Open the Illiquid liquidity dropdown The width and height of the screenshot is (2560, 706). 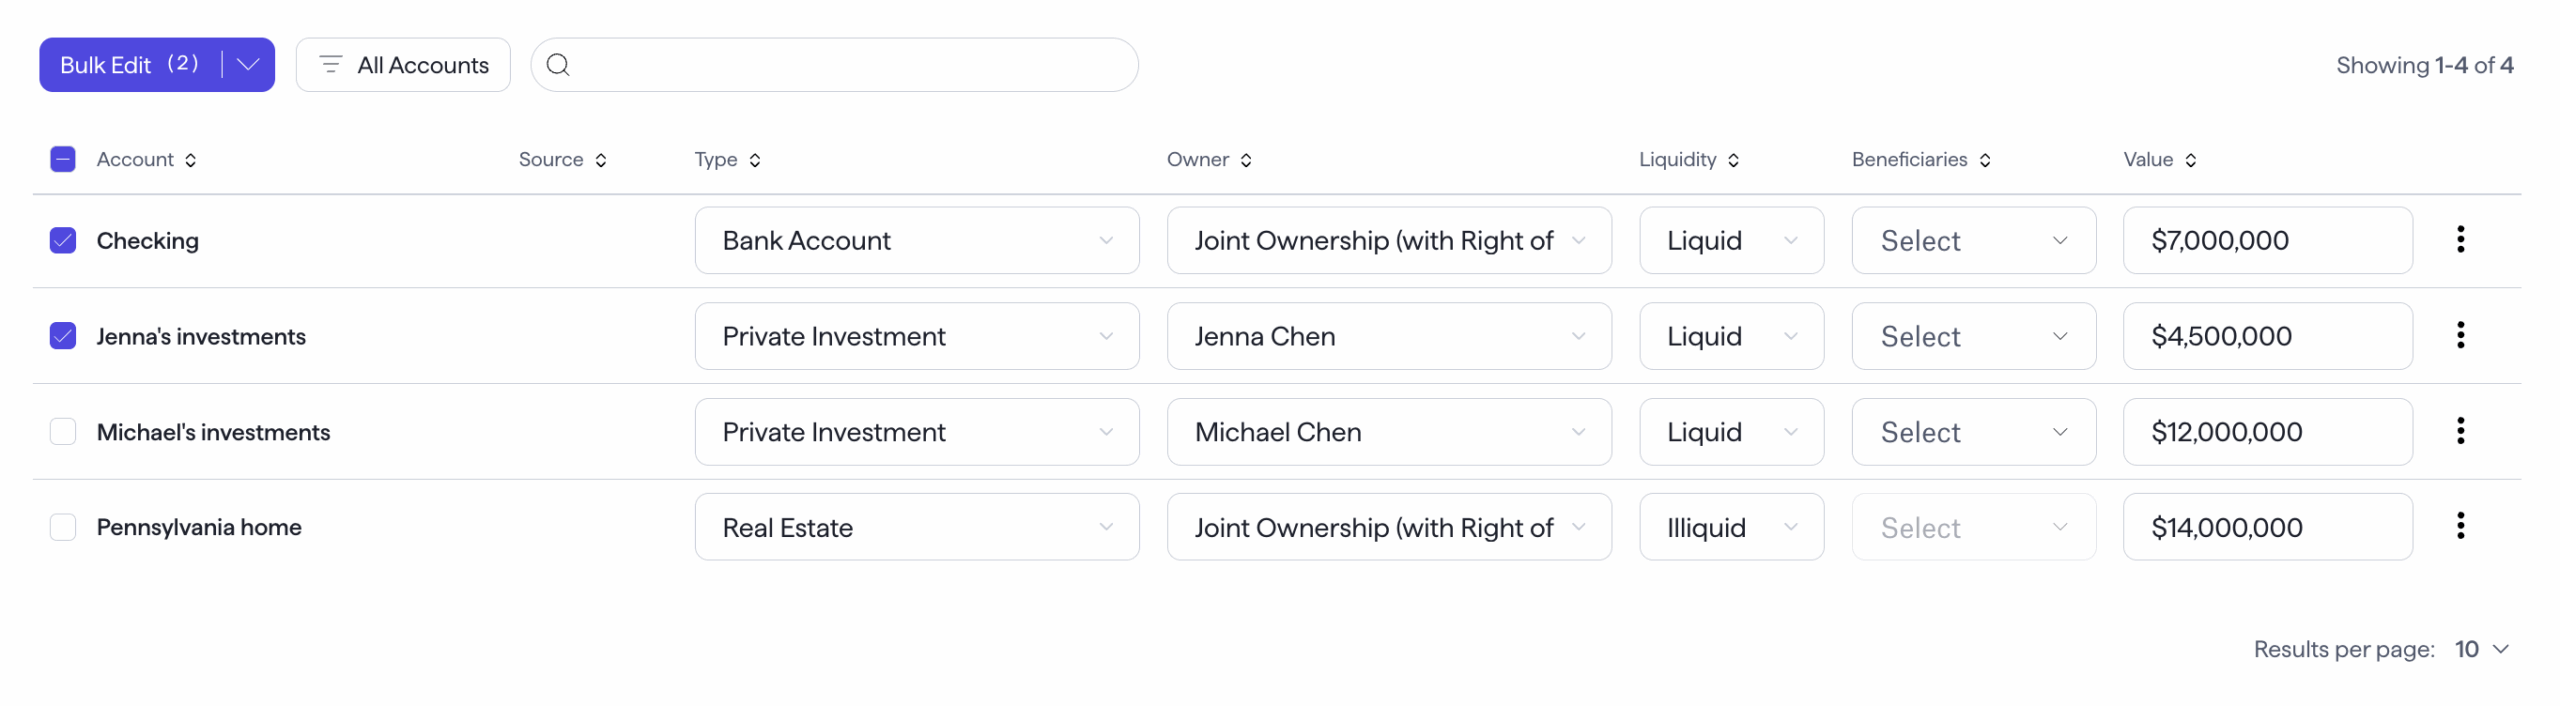click(x=1730, y=527)
